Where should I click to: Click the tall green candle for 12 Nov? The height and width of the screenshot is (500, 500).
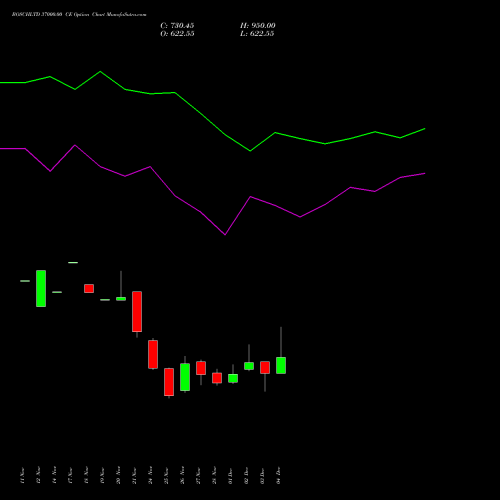pos(41,288)
